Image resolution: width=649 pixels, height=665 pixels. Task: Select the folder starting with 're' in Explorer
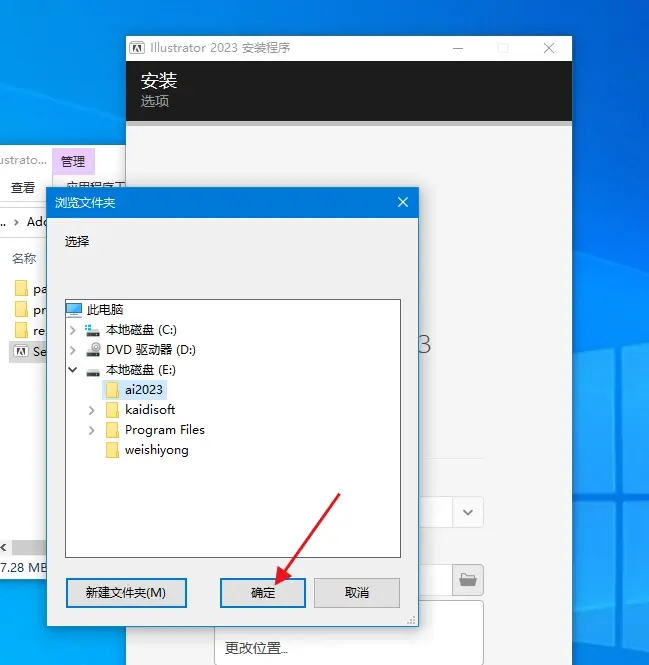click(29, 330)
